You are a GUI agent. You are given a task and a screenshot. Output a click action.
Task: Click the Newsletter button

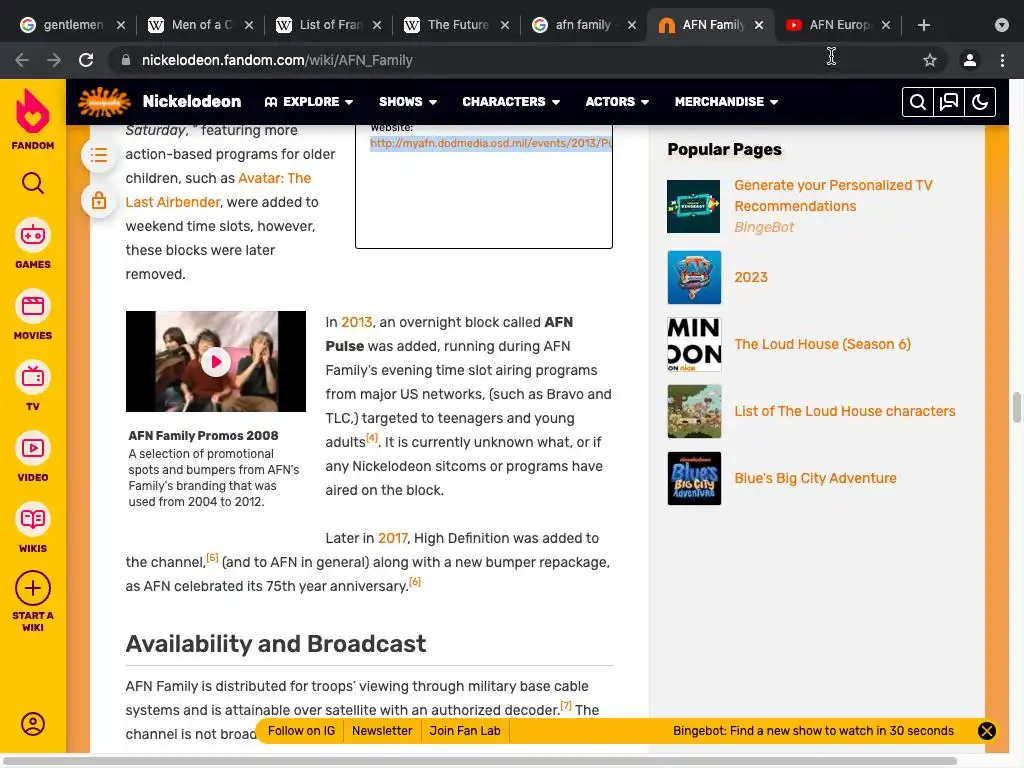tap(382, 731)
